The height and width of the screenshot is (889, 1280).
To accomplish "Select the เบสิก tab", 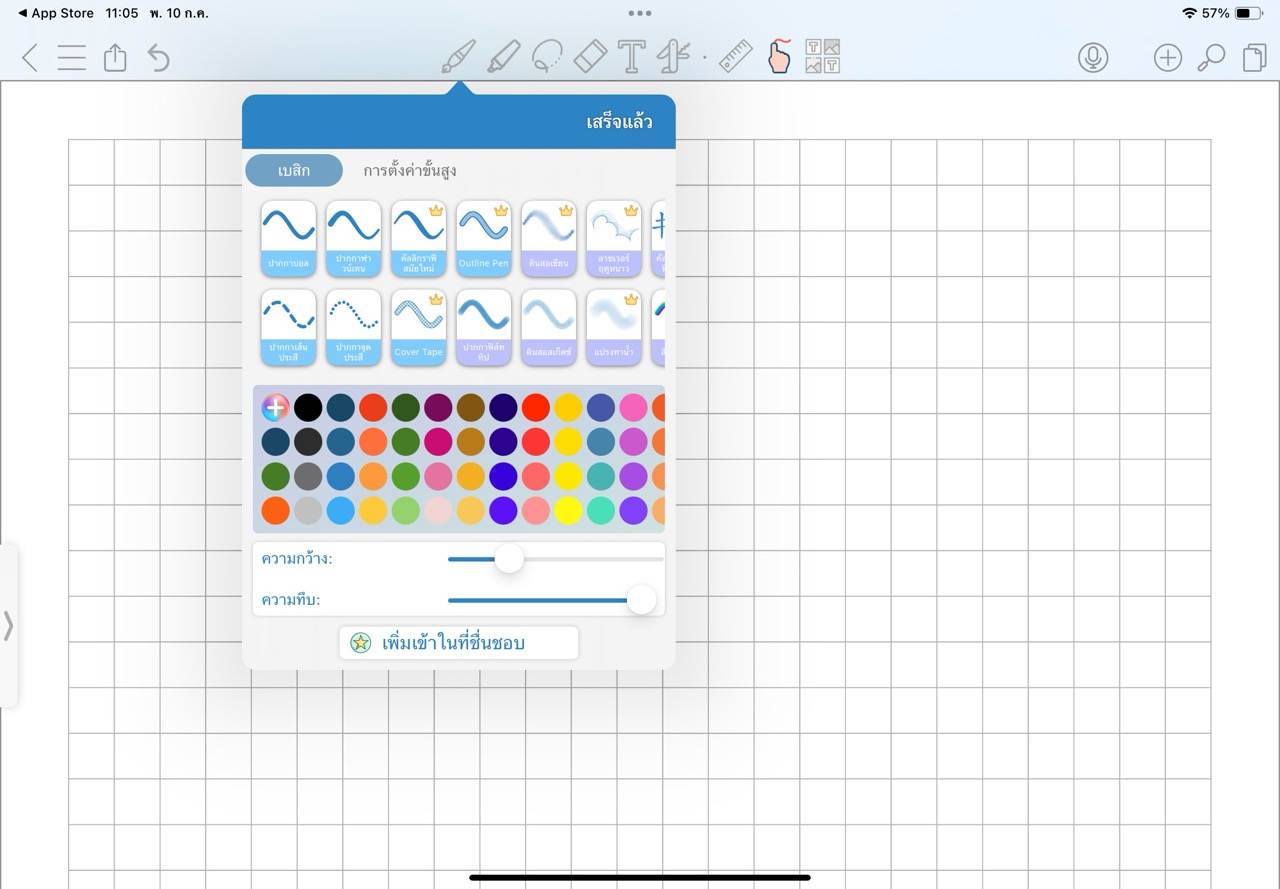I will (x=294, y=171).
